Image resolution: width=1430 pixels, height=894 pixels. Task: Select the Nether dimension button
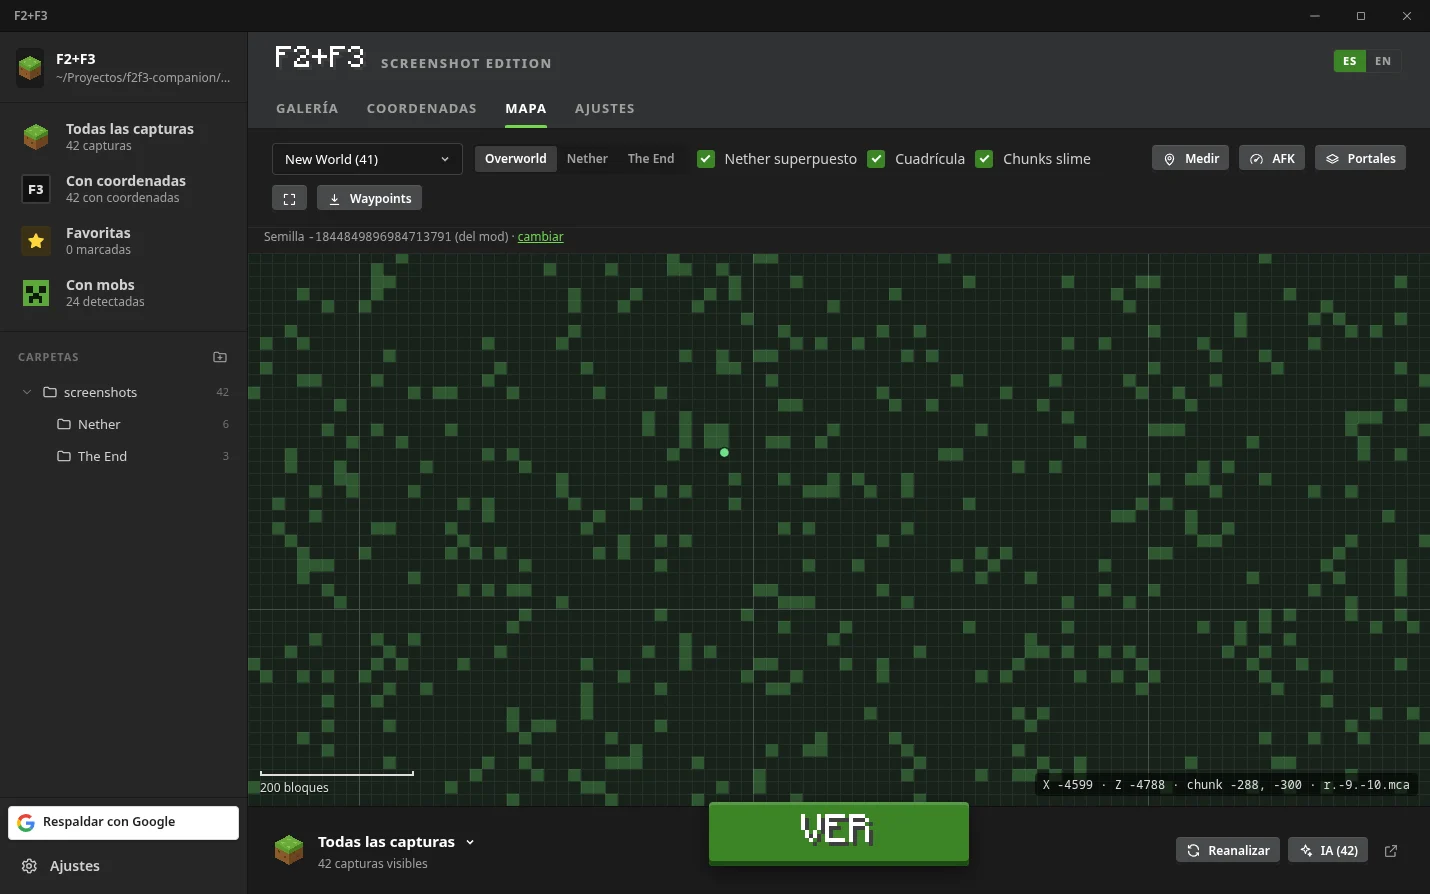coord(587,159)
